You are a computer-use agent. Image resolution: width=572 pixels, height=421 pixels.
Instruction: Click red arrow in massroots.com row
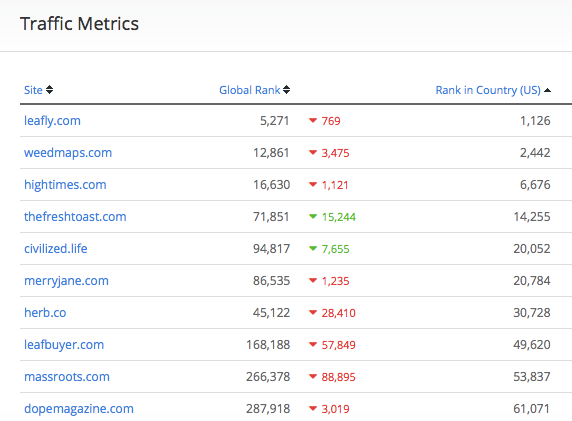click(313, 376)
